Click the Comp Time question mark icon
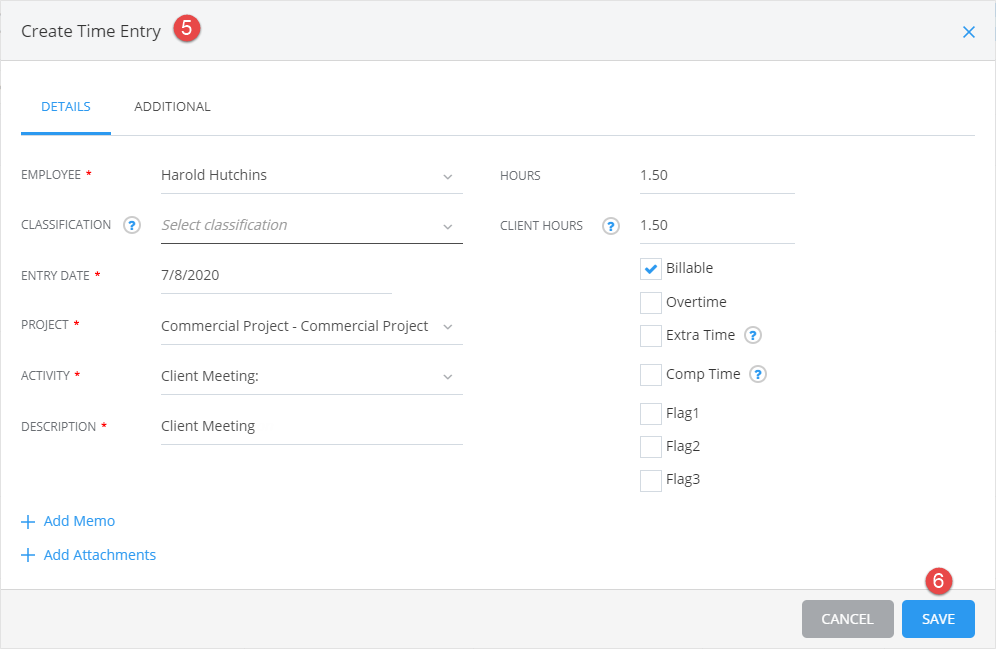This screenshot has width=996, height=649. click(x=757, y=374)
